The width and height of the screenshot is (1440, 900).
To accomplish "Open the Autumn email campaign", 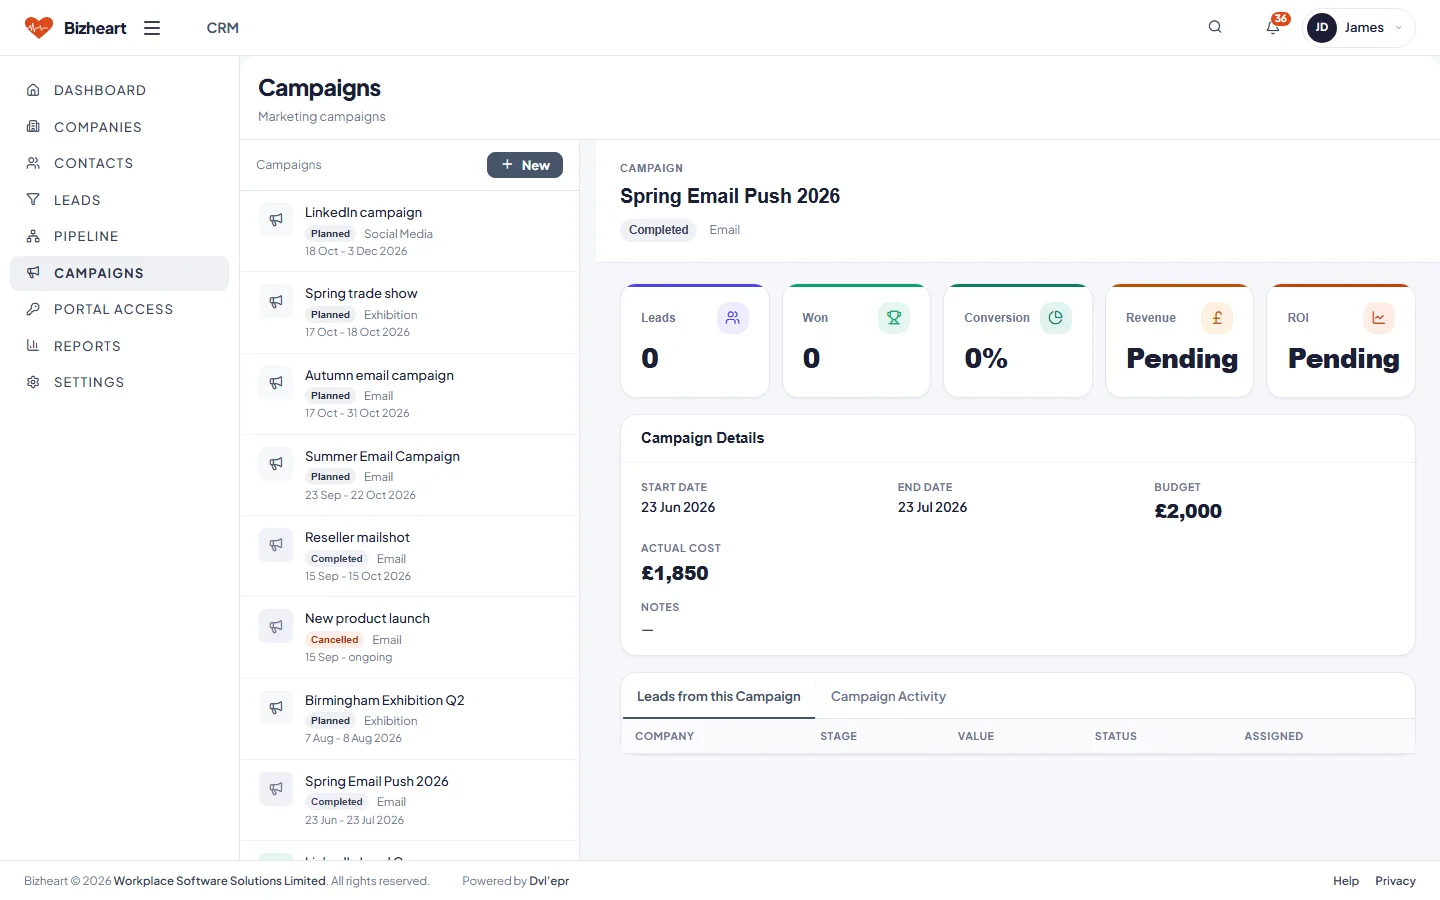I will [409, 394].
